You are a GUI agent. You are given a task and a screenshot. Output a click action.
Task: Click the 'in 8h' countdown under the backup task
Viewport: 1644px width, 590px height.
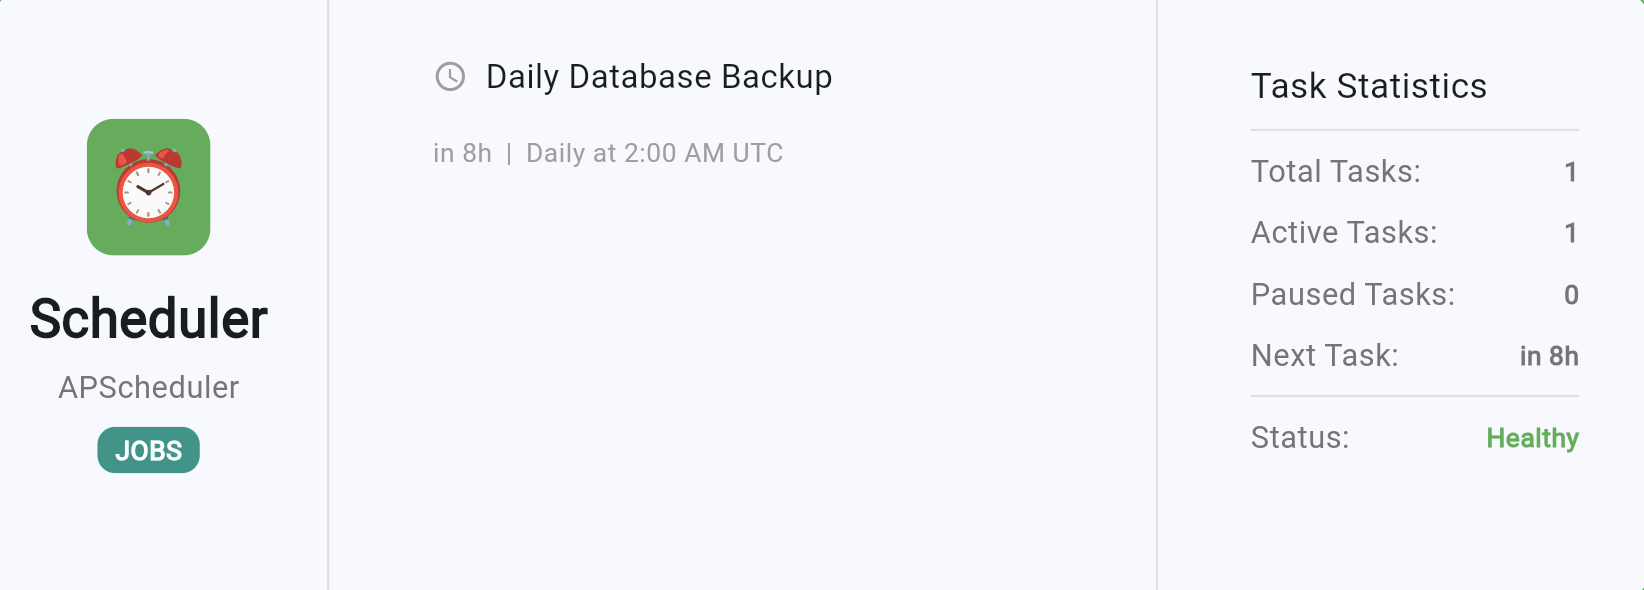(x=462, y=153)
